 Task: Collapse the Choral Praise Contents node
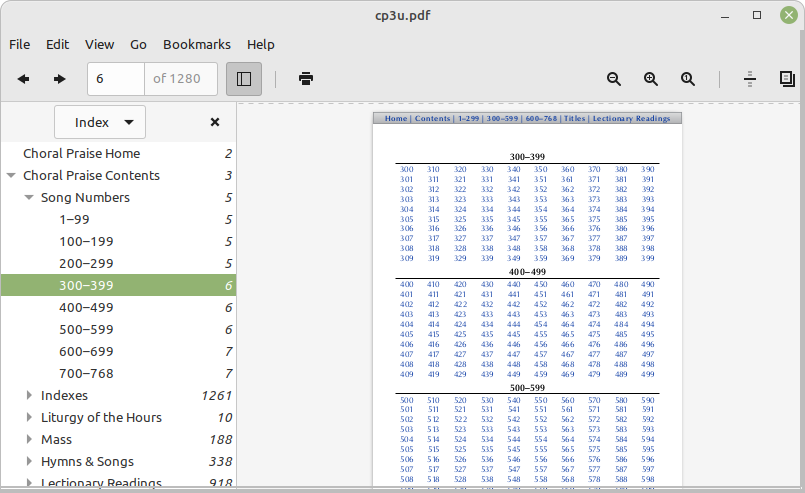pyautogui.click(x=11, y=176)
